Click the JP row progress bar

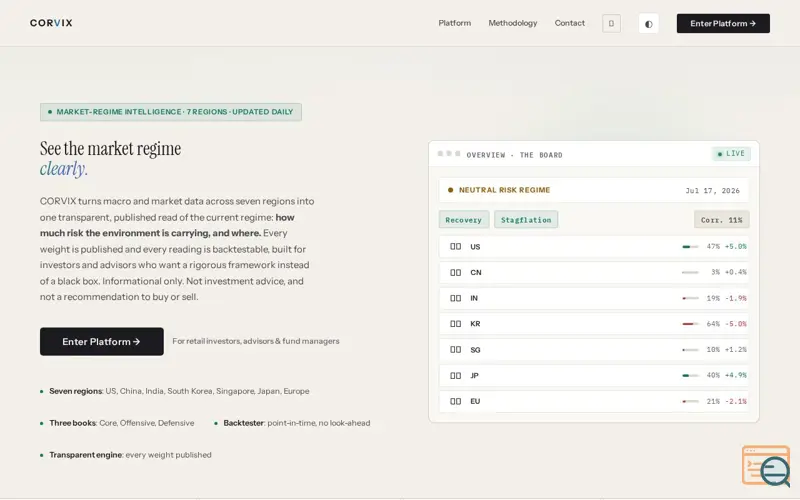(x=690, y=376)
